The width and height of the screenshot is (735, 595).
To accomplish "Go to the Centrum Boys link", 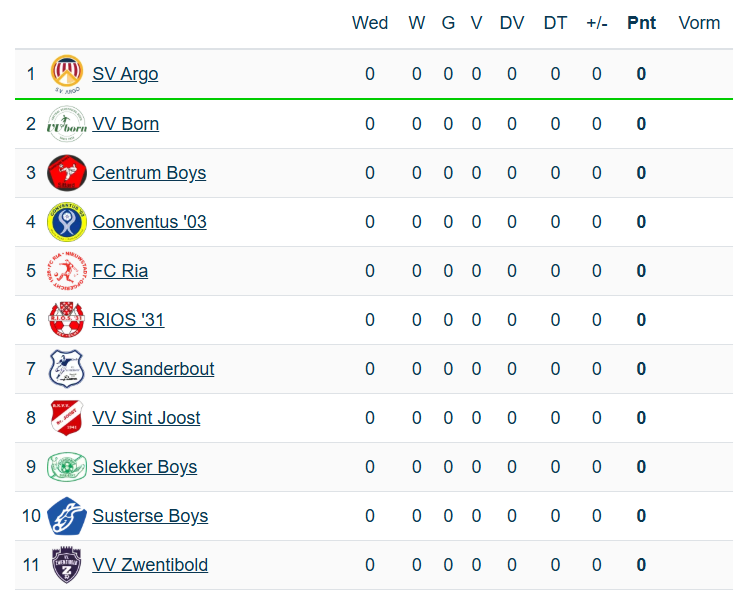I will point(149,173).
